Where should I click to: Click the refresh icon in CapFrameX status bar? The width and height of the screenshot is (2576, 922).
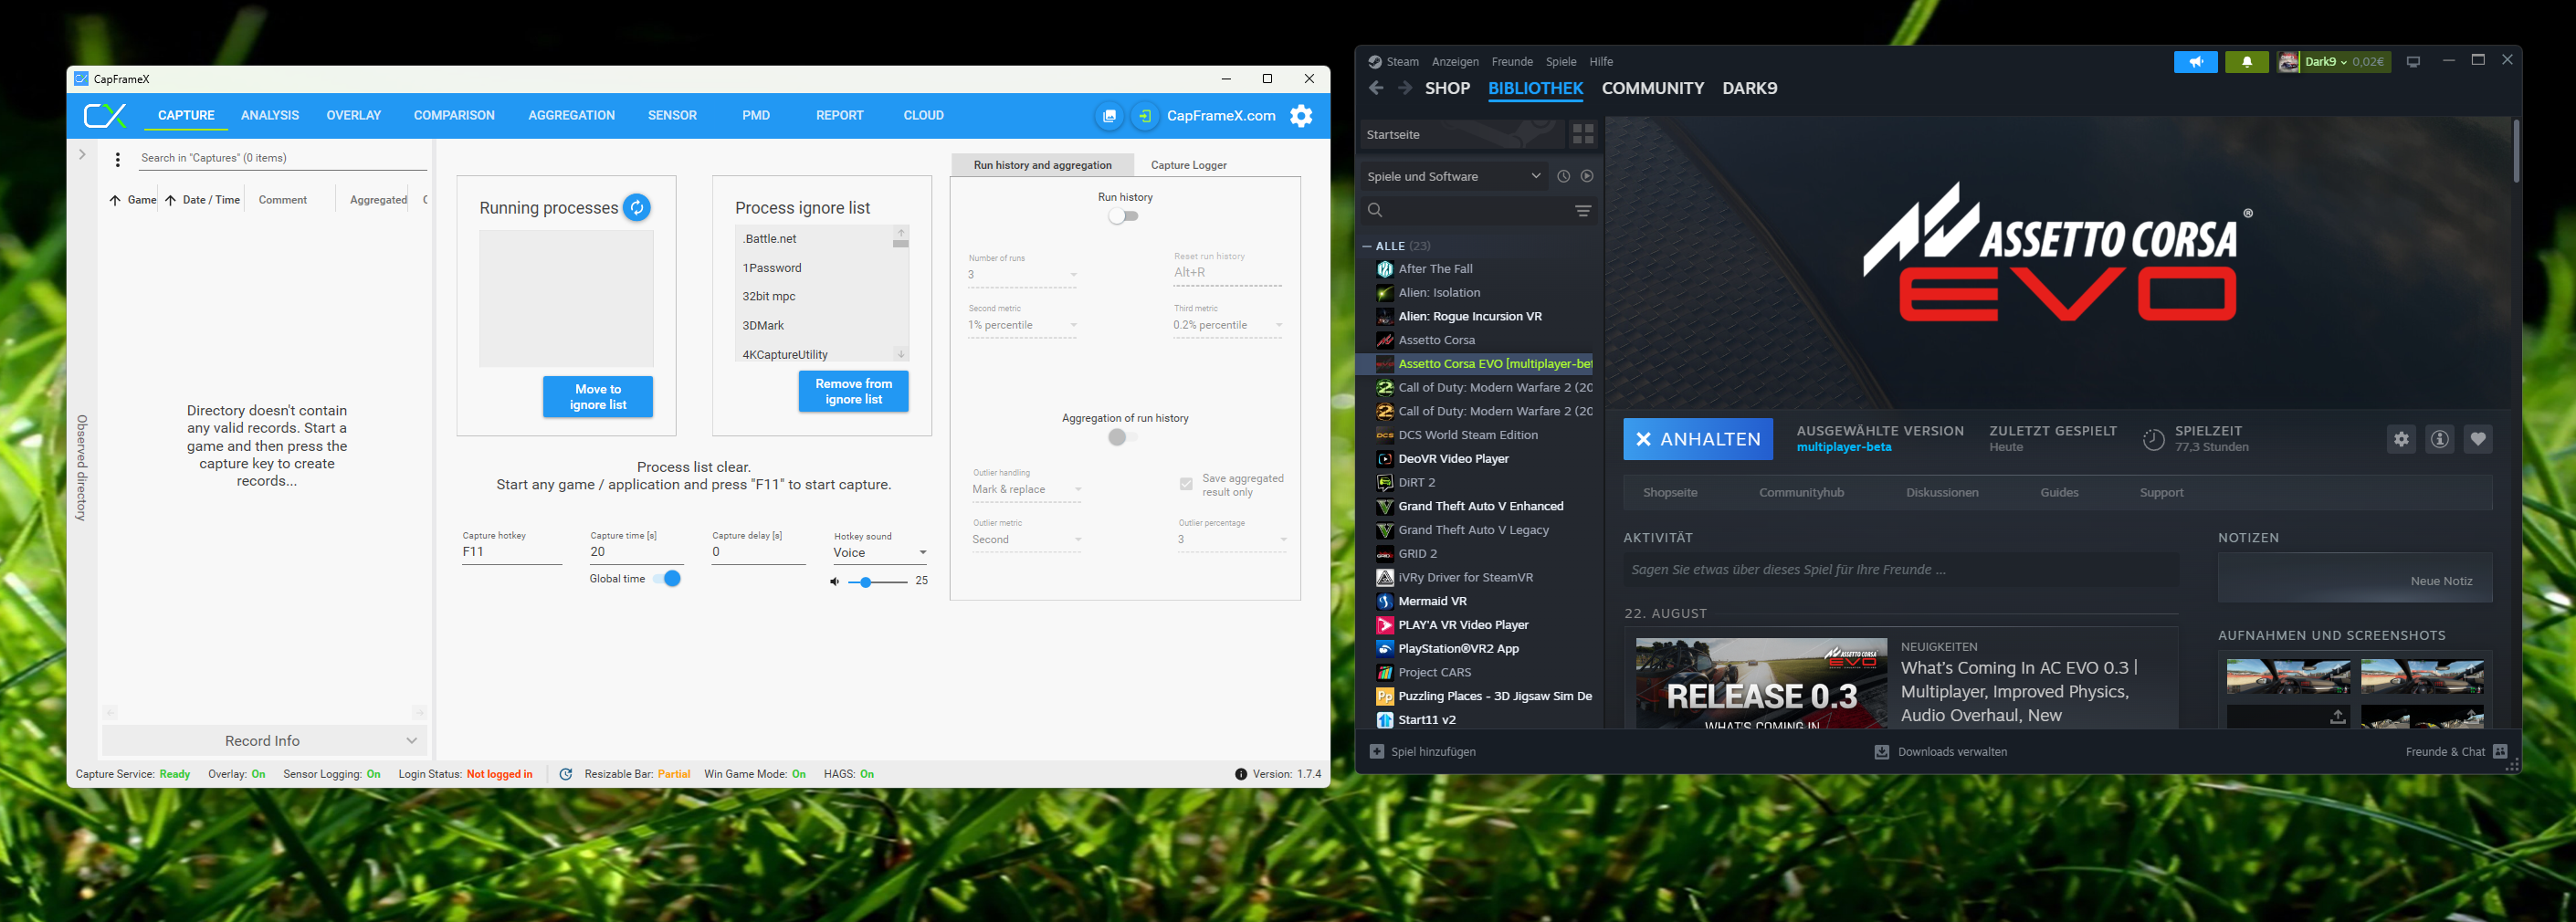pos(566,774)
